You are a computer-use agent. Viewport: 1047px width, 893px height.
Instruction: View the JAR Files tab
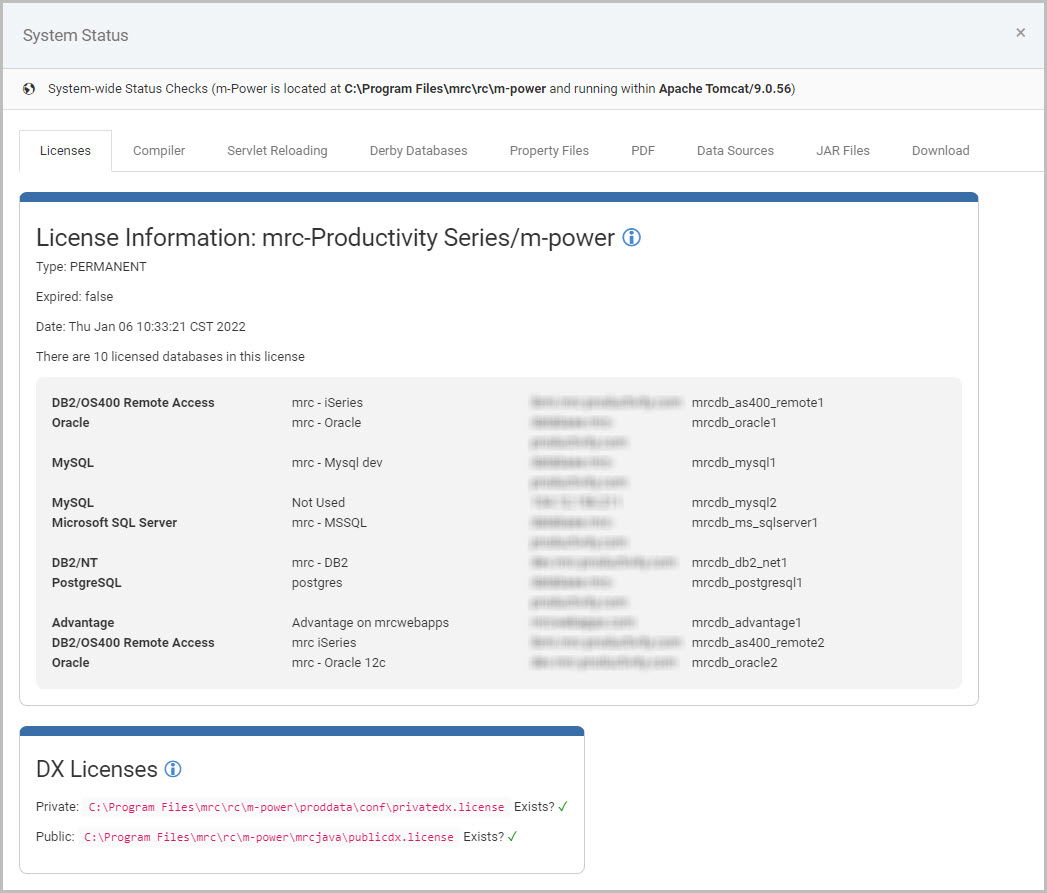pyautogui.click(x=843, y=151)
